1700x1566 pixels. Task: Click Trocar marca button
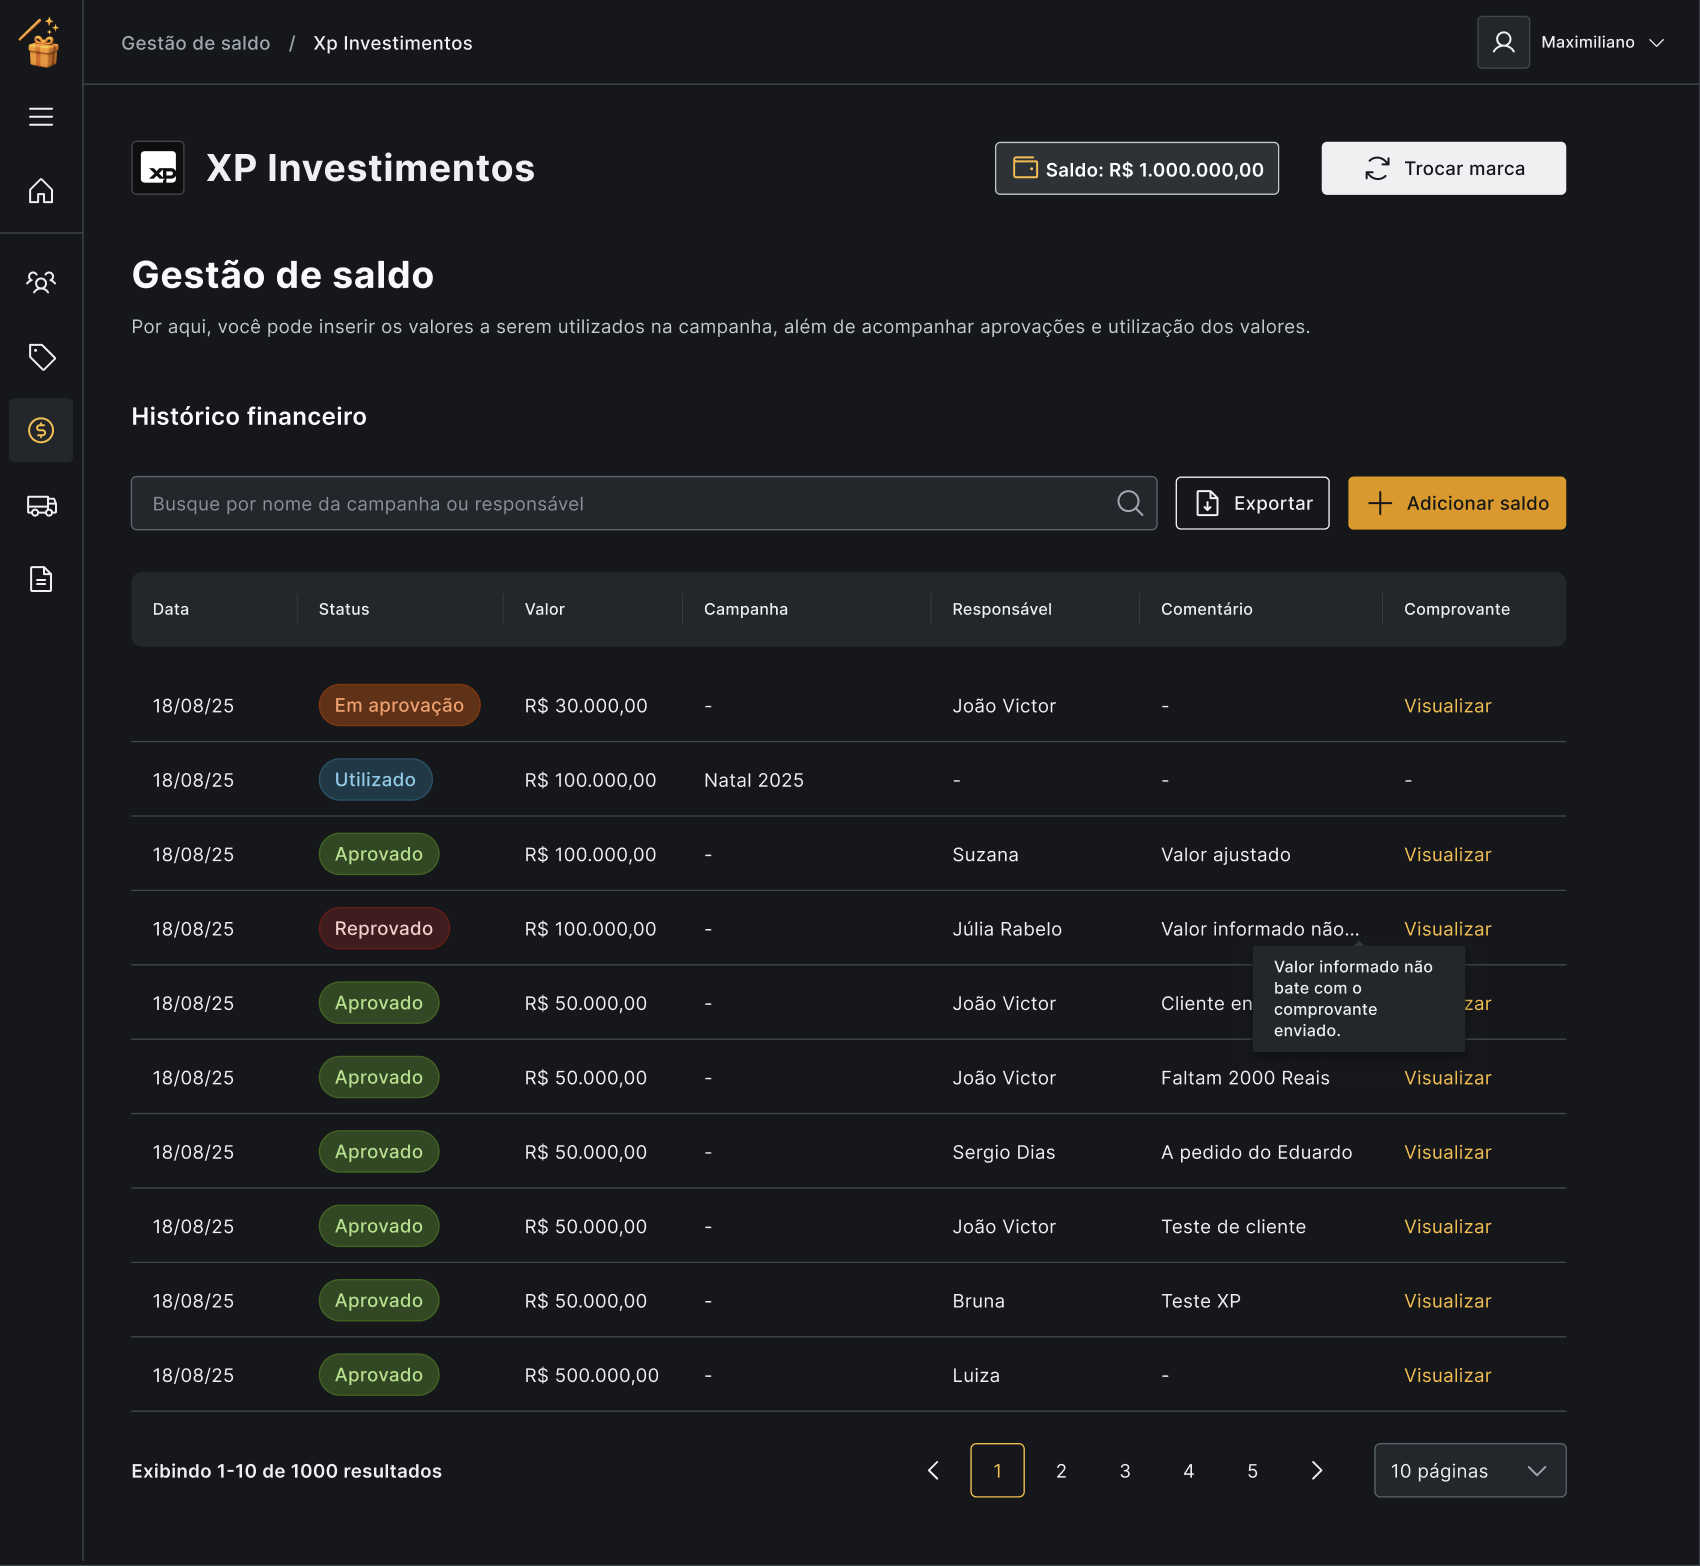click(x=1444, y=168)
